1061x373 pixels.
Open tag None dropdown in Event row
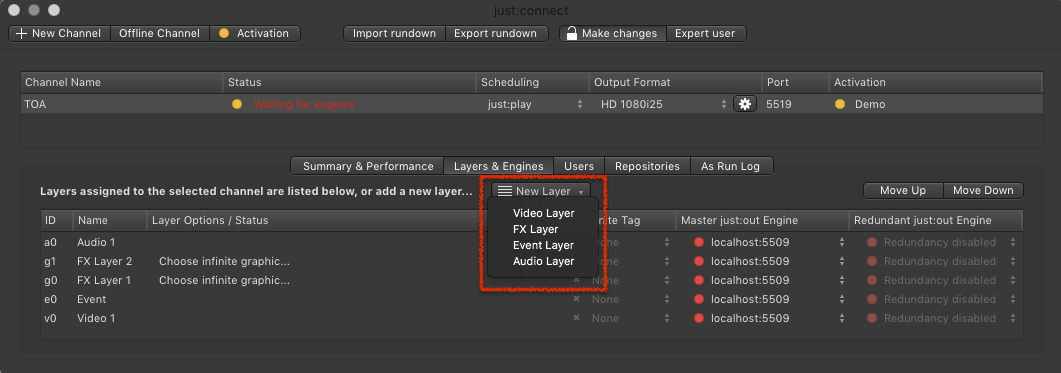630,299
